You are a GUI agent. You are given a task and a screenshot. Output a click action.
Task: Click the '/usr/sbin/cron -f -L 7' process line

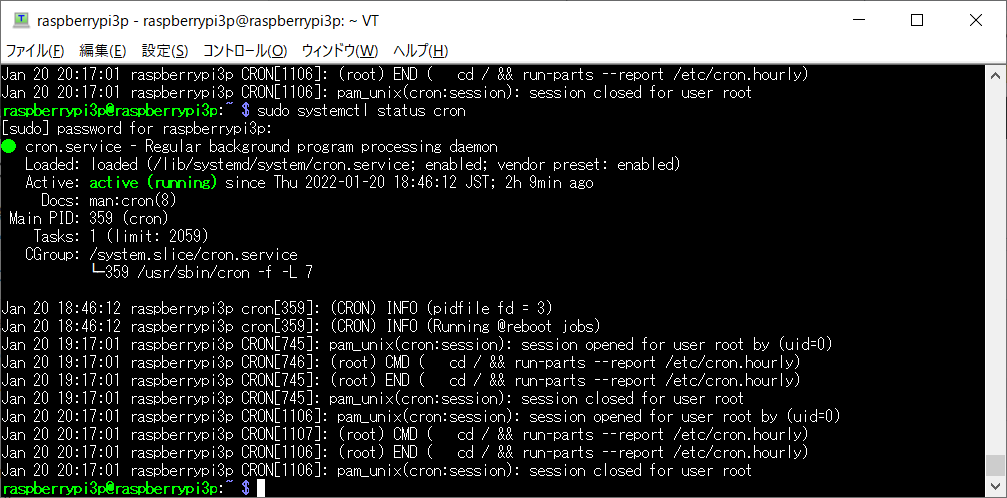(202, 272)
